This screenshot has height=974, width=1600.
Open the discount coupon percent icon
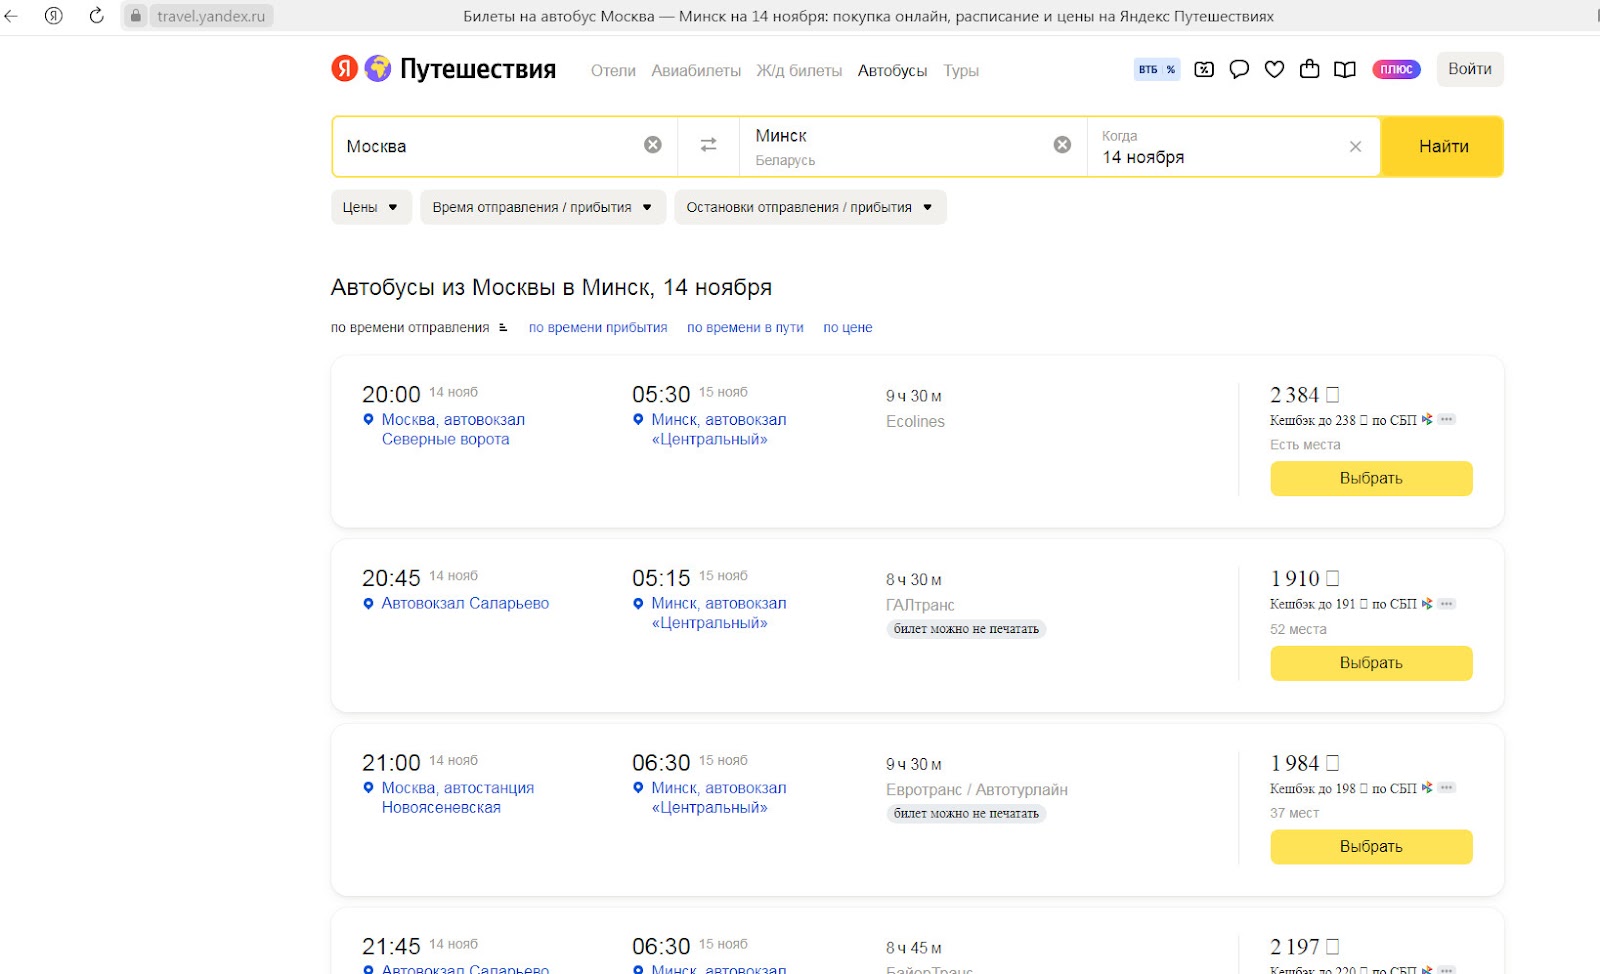coord(1204,69)
